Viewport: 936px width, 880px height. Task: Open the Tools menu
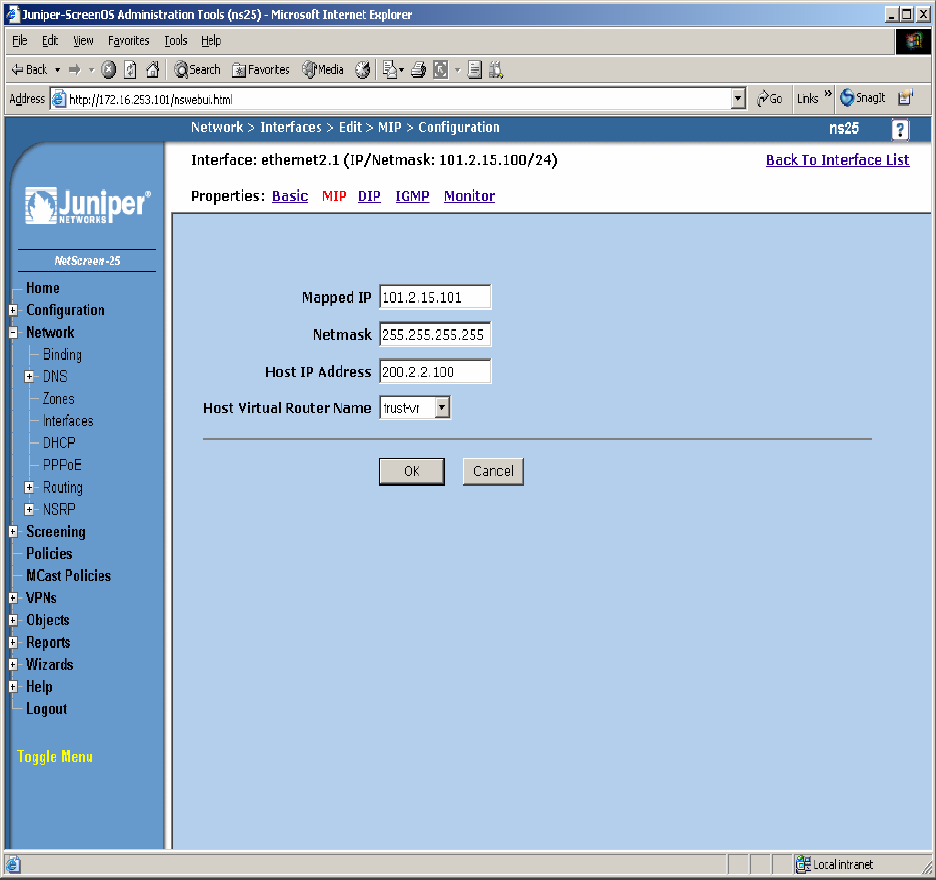click(x=176, y=41)
